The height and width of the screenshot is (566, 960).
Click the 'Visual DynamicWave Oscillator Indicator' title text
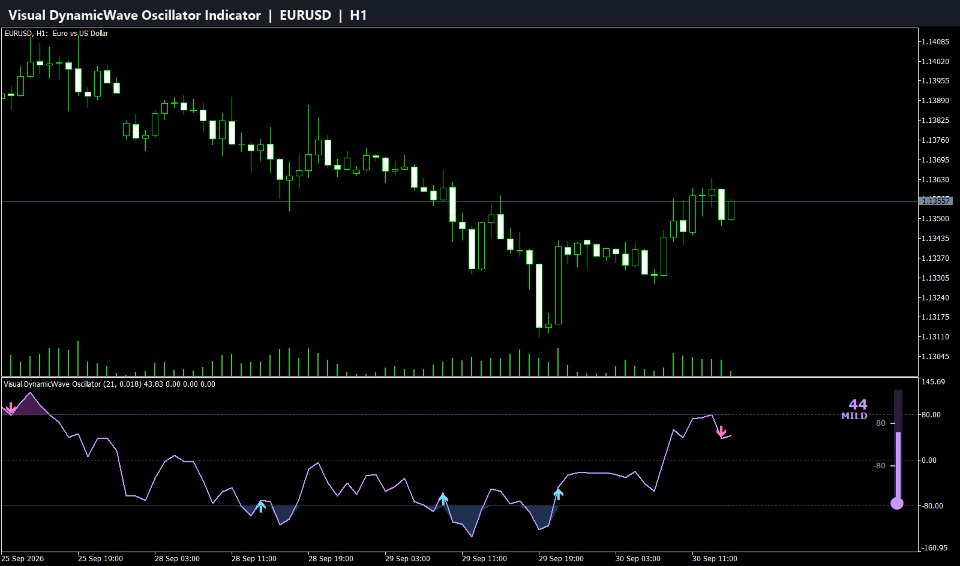click(x=135, y=15)
